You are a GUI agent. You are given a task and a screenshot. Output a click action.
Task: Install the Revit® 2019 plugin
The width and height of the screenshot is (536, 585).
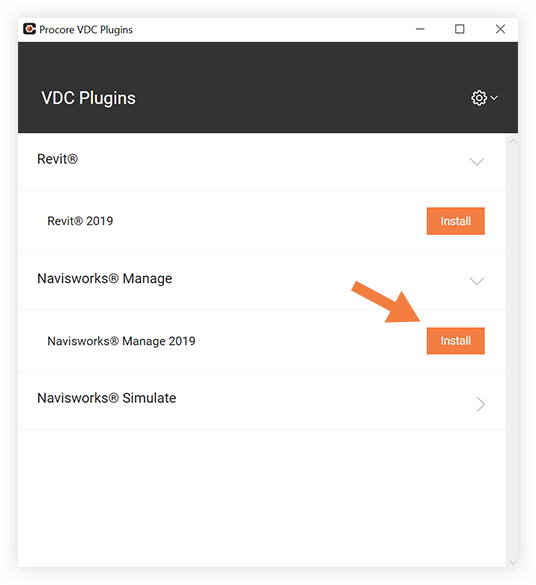(x=455, y=221)
